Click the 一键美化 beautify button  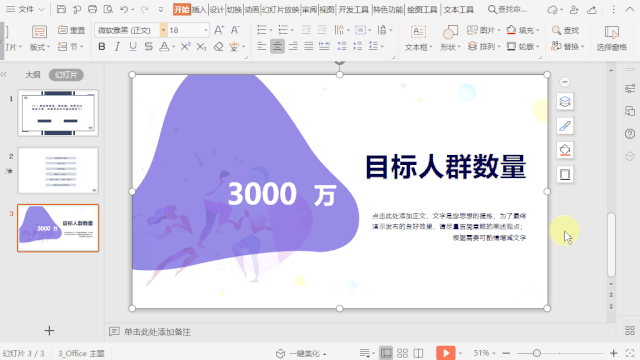tap(301, 353)
